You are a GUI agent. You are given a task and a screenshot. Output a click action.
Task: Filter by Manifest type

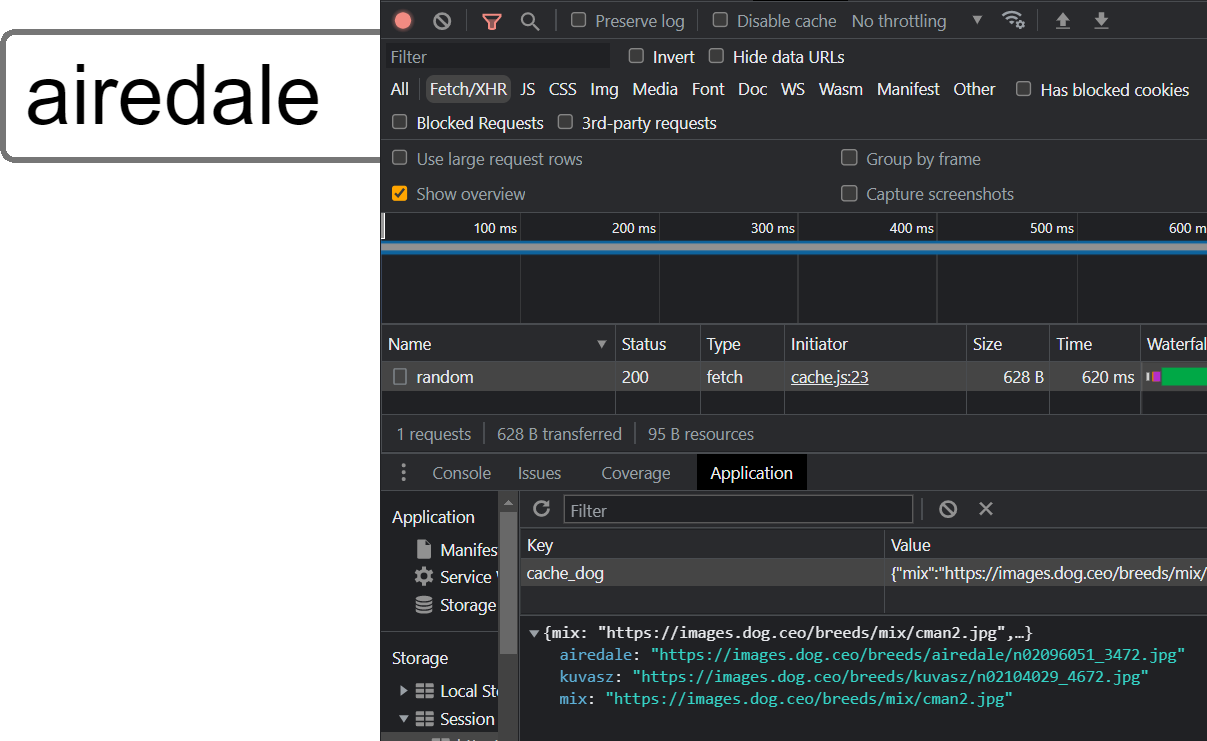[x=908, y=89]
